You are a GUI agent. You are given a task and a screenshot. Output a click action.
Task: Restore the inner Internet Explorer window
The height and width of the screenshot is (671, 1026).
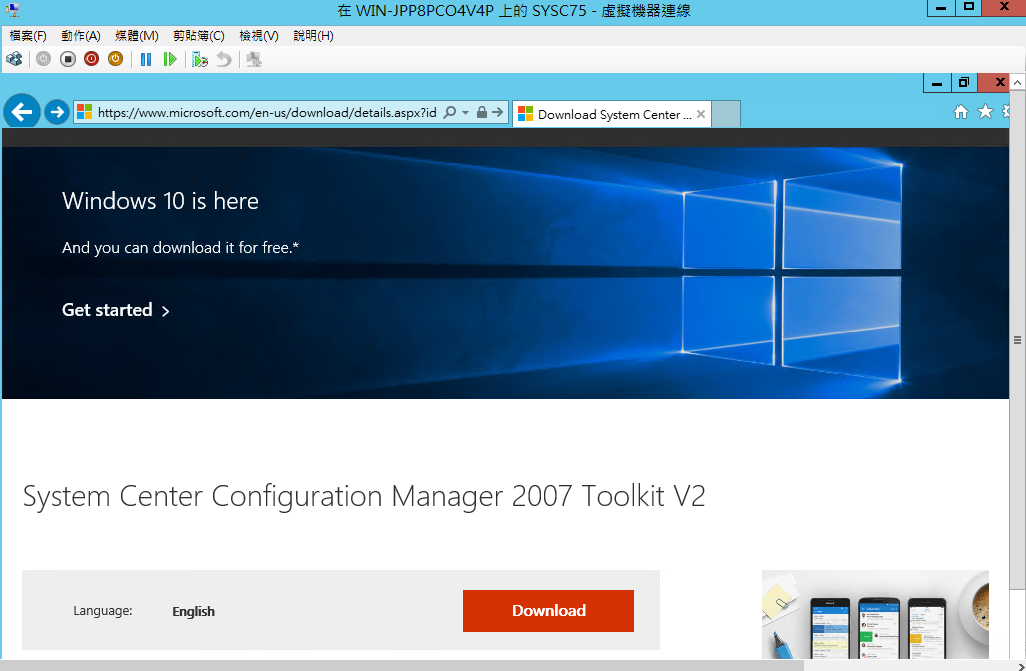pos(964,83)
